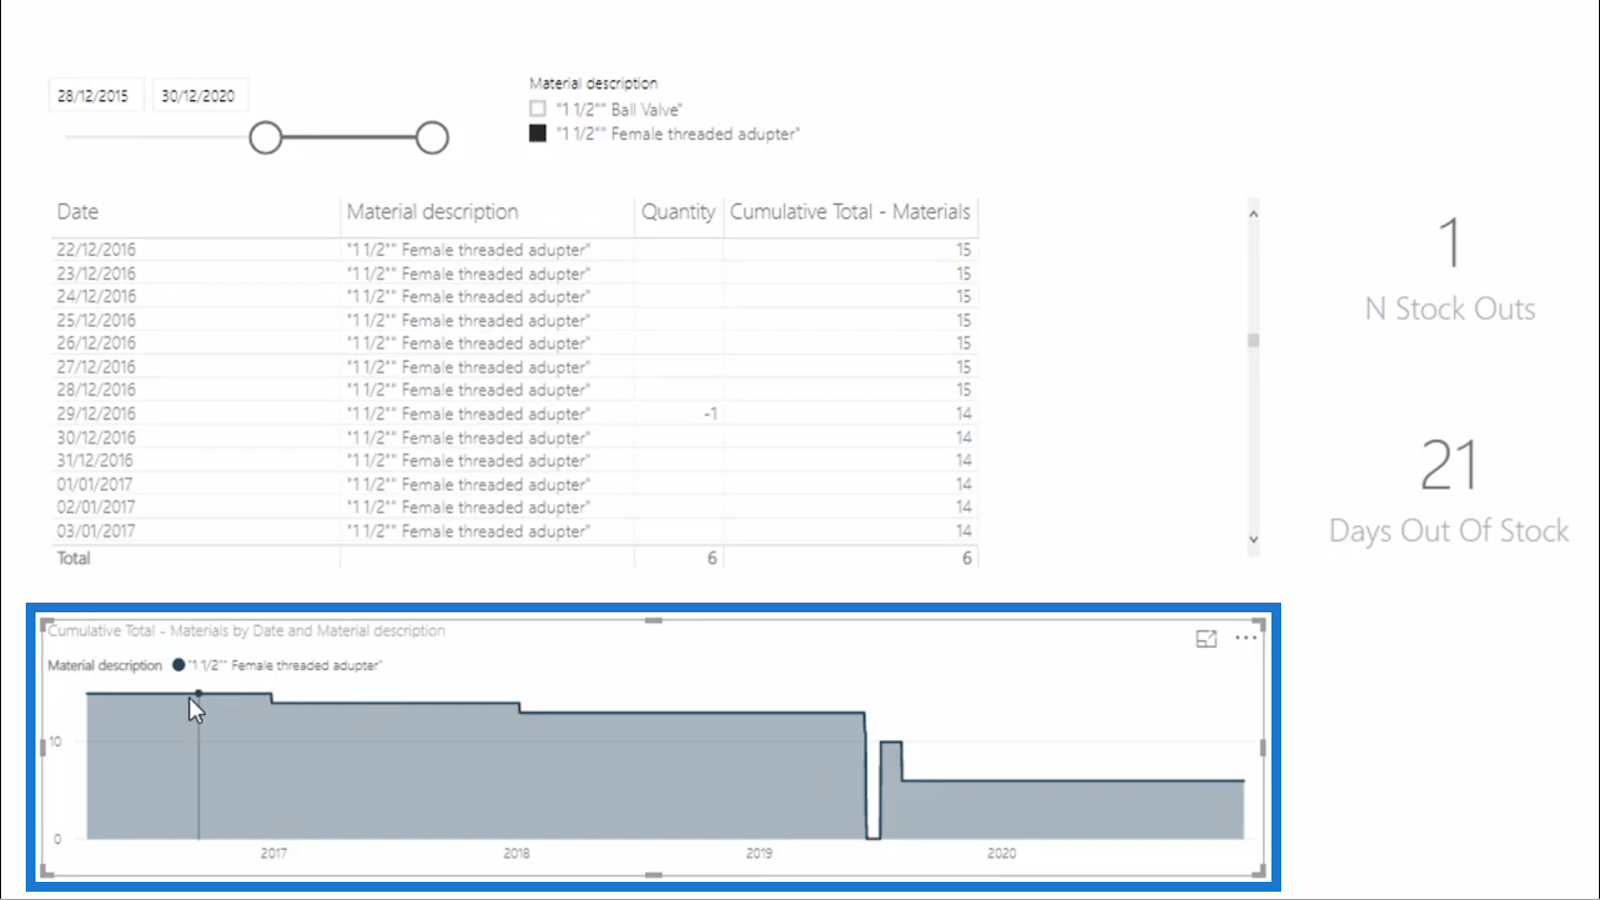Click the 30/12/2016 date cell
The image size is (1600, 900).
pos(96,437)
